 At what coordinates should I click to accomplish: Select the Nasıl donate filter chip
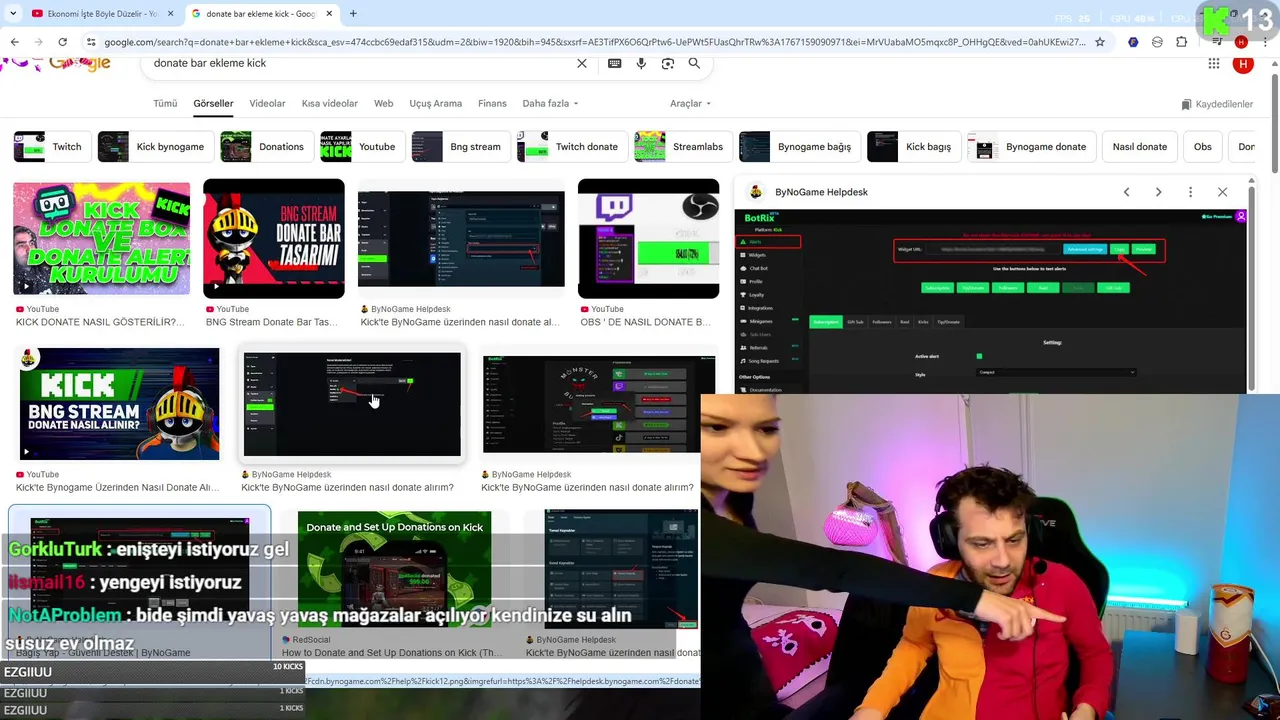click(1139, 147)
